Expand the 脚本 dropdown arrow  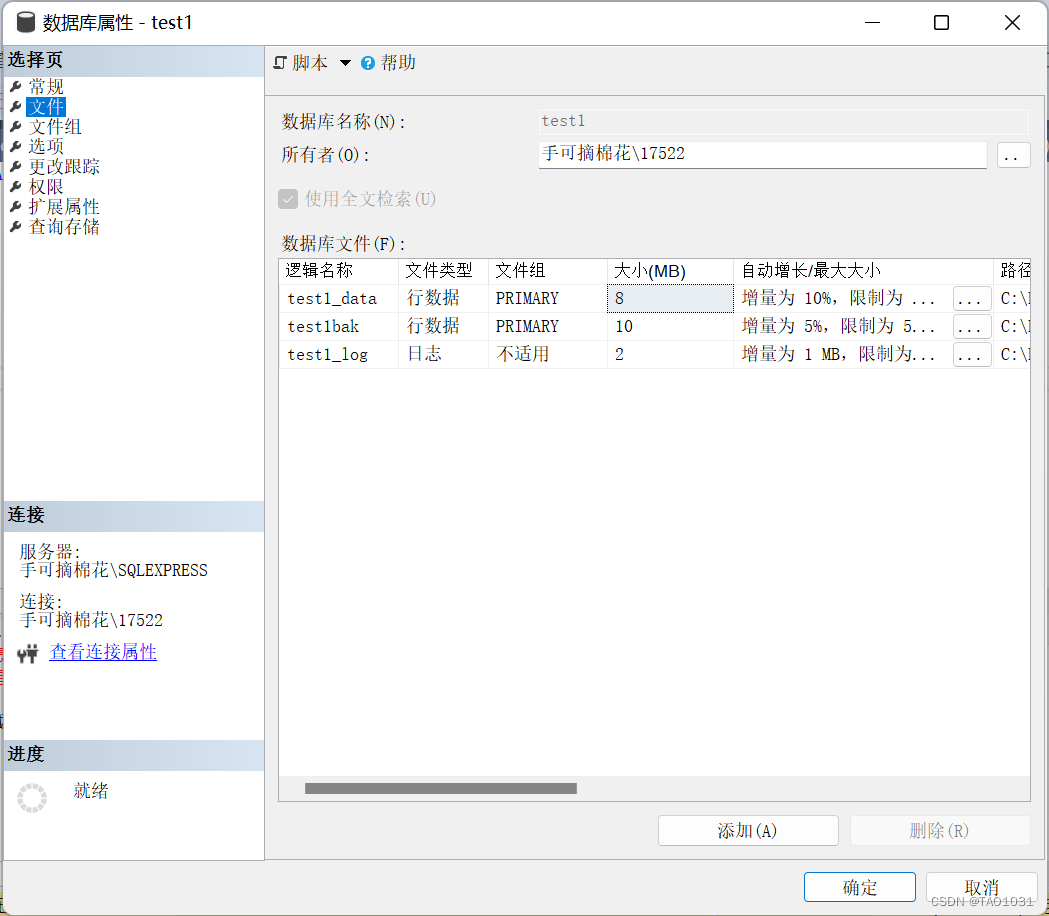[x=345, y=63]
